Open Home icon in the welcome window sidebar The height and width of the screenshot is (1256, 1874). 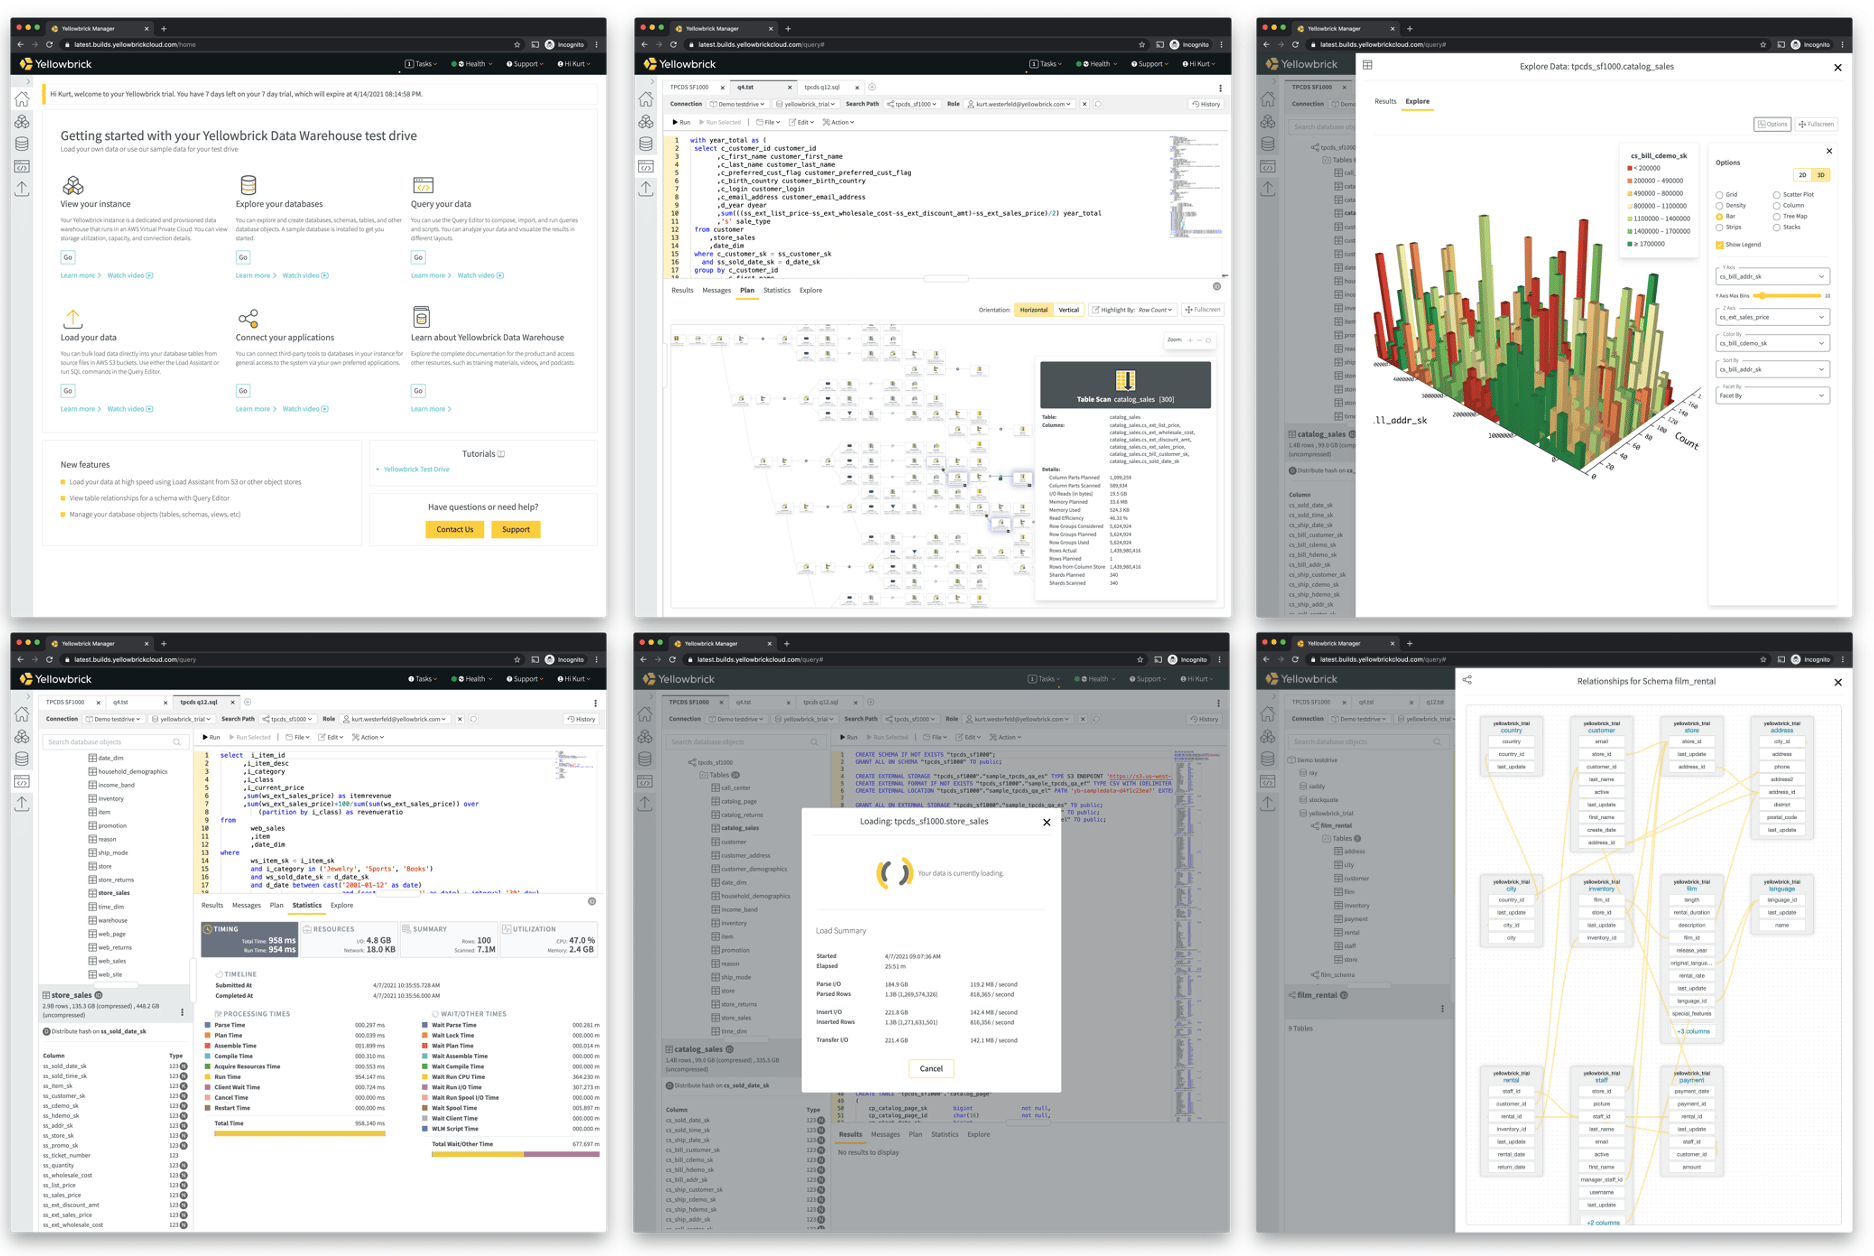22,99
